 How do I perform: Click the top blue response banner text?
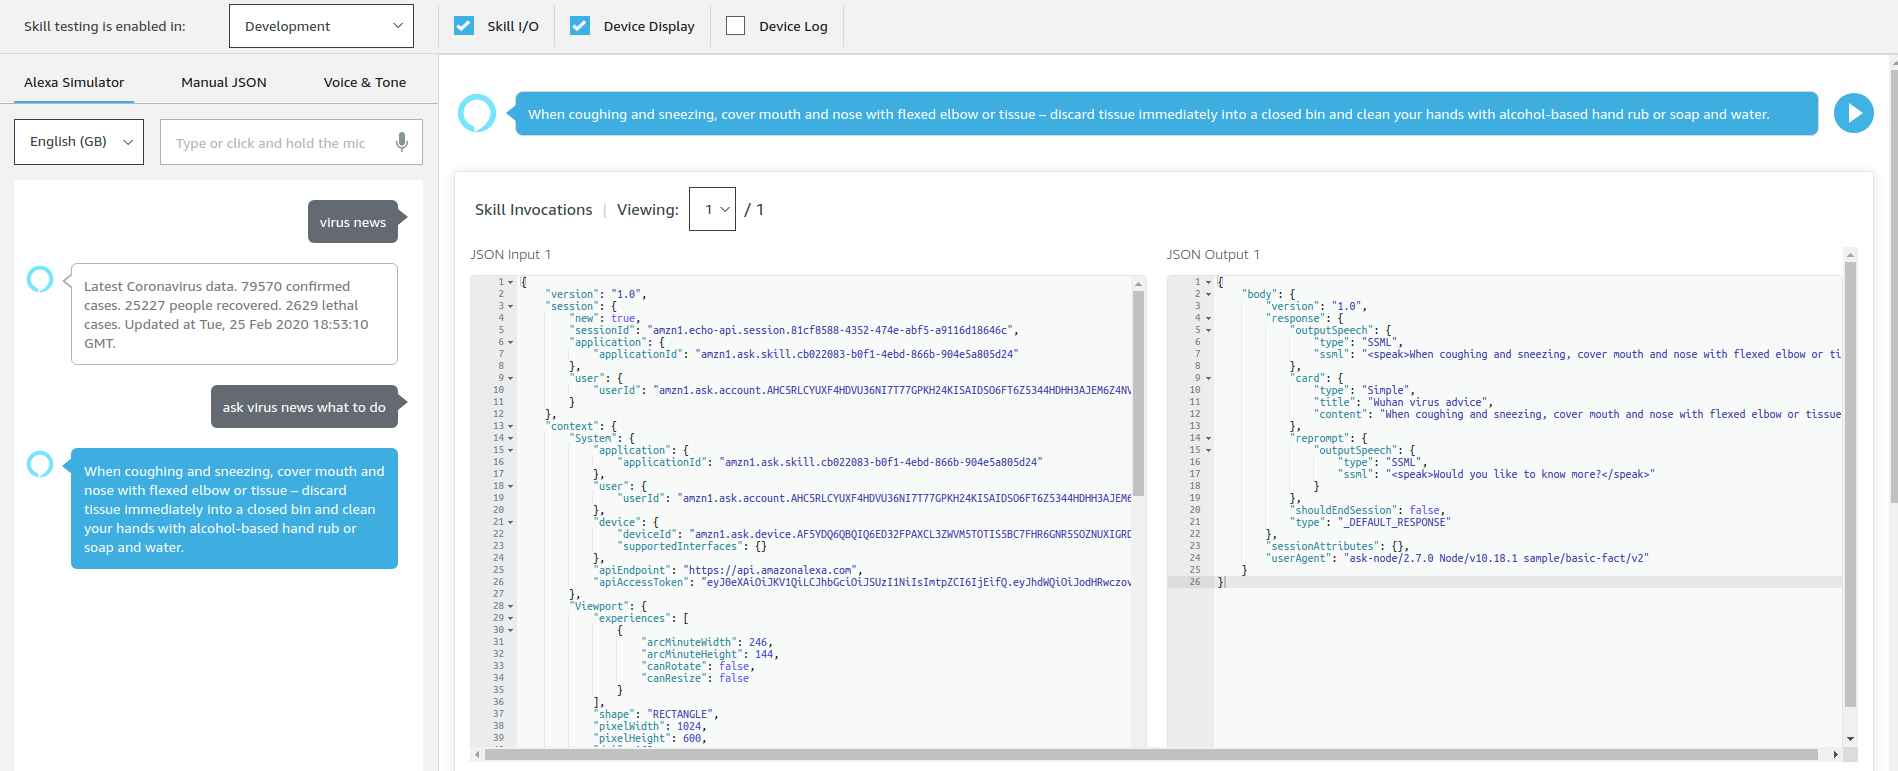click(x=1149, y=114)
